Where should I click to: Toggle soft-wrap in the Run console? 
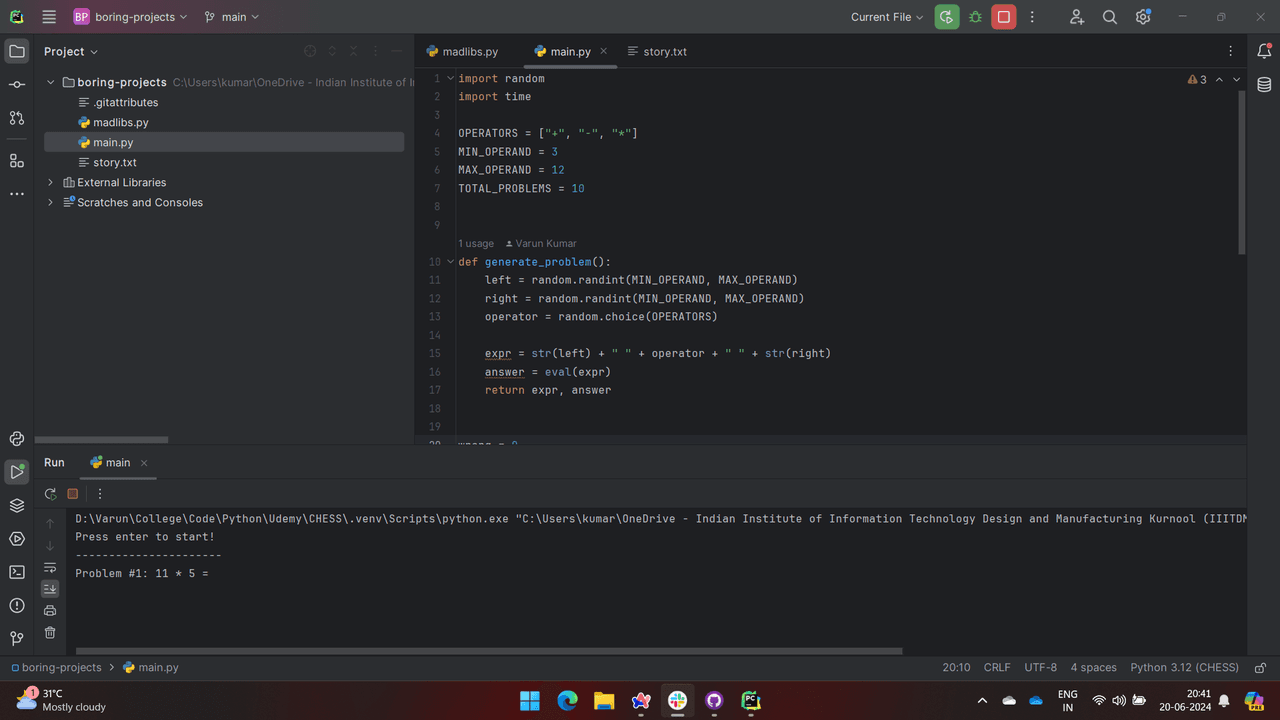coord(50,567)
